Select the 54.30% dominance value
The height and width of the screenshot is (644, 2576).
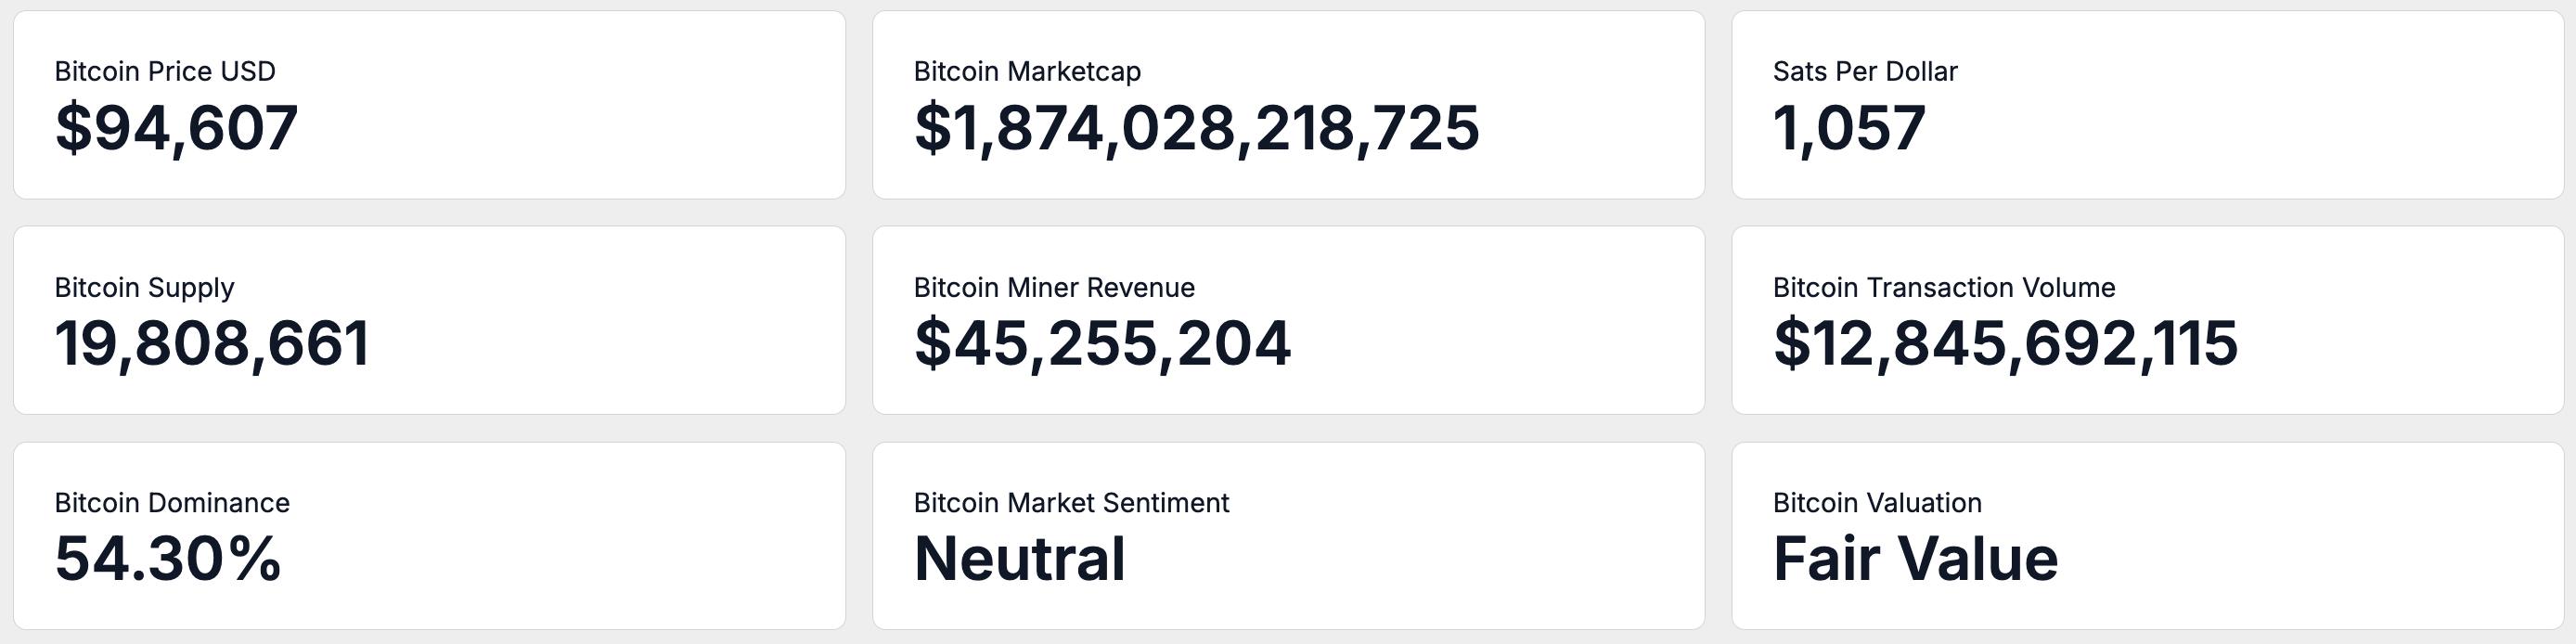[168, 559]
